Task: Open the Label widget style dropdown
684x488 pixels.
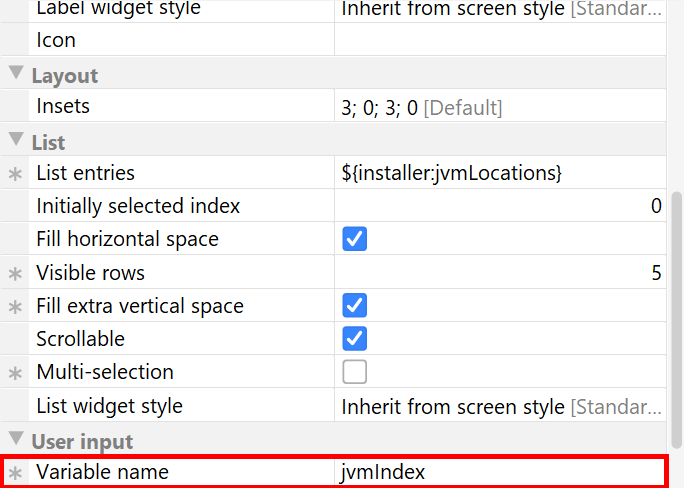Action: pyautogui.click(x=500, y=9)
